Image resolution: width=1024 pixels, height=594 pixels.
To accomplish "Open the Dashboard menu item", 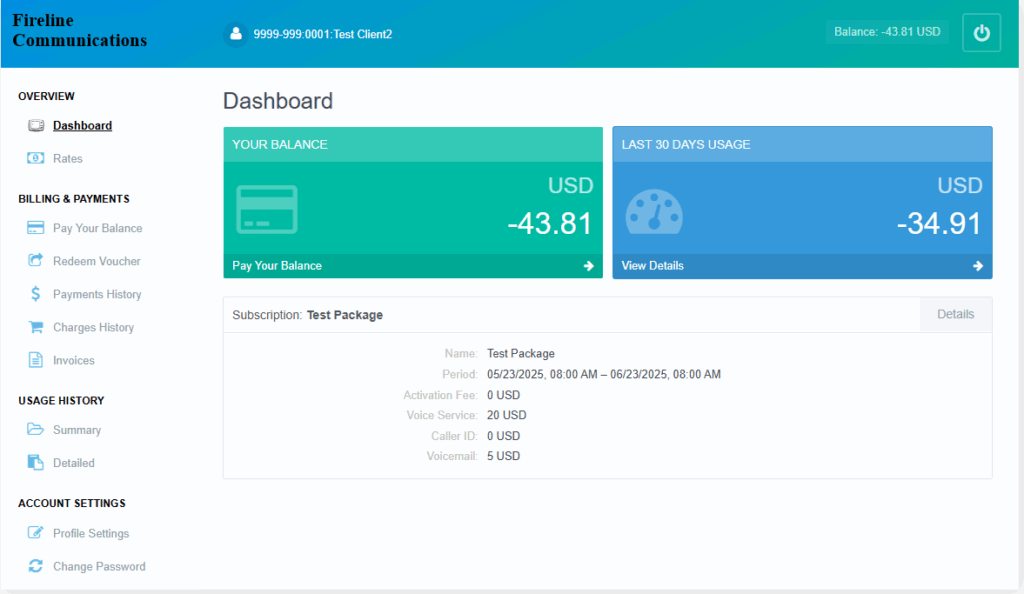I will [82, 125].
